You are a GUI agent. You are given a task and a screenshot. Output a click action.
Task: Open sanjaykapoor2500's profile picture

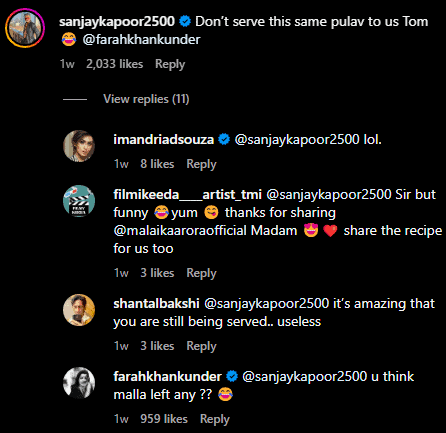(x=25, y=28)
